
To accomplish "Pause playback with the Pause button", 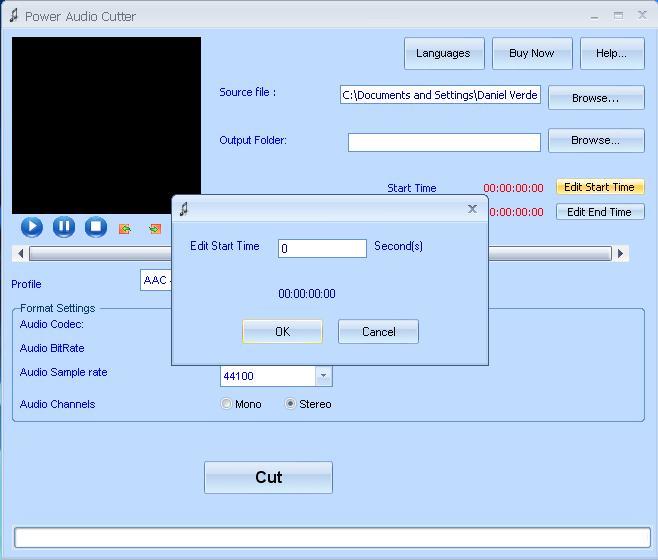I will (x=64, y=227).
